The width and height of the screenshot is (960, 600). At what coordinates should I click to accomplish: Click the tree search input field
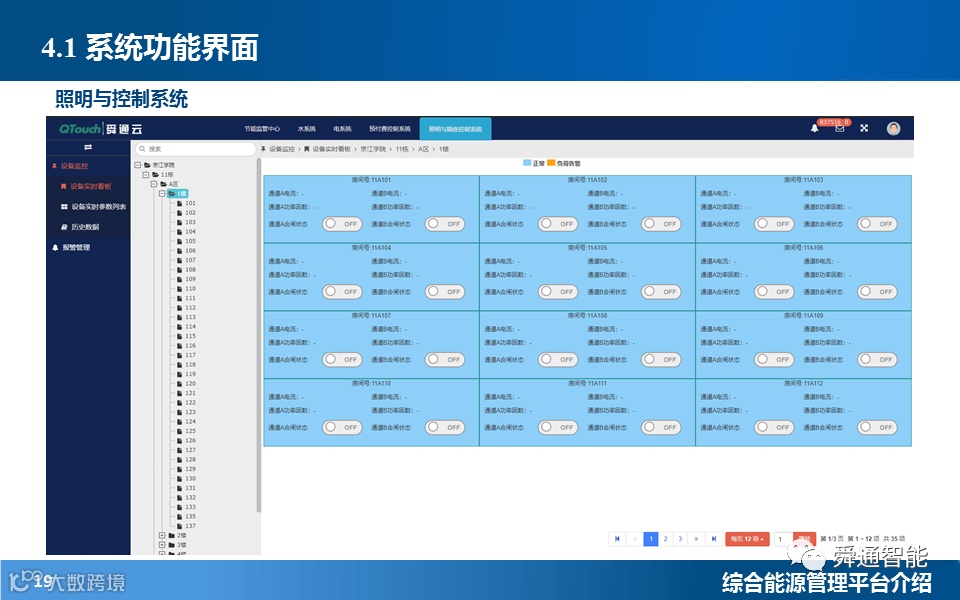195,149
